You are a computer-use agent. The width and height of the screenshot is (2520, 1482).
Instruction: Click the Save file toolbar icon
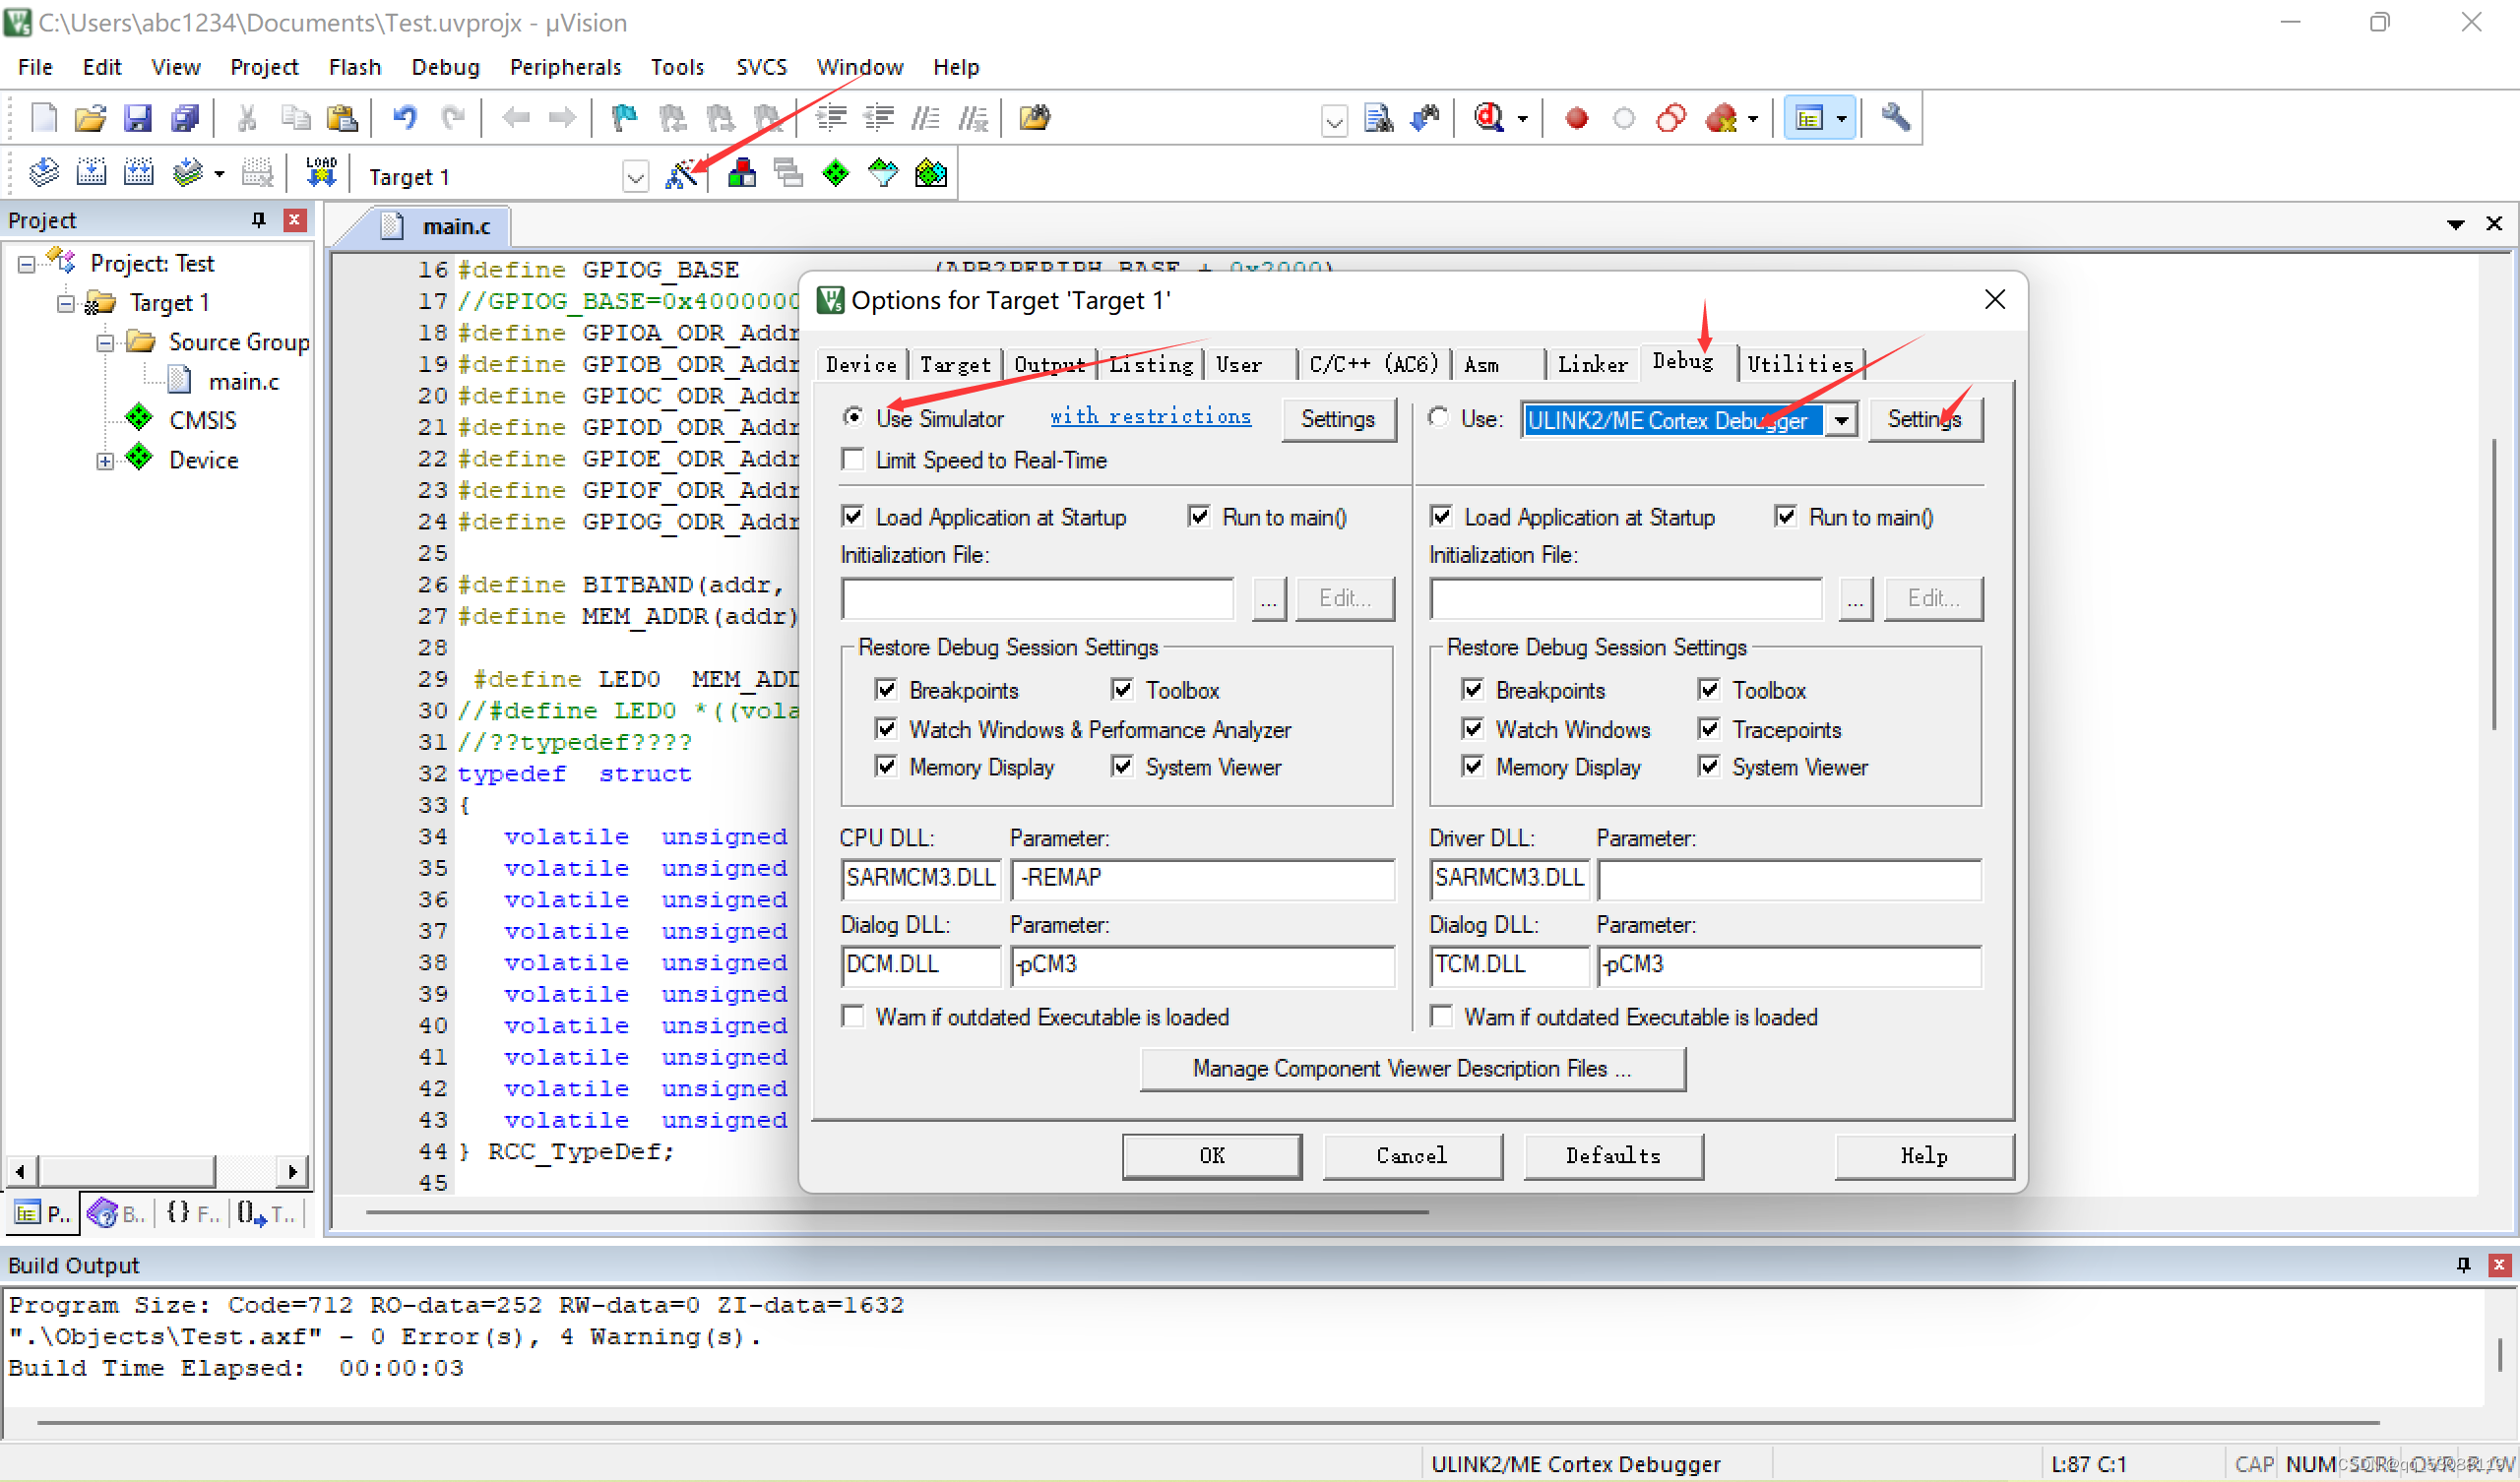pyautogui.click(x=137, y=118)
